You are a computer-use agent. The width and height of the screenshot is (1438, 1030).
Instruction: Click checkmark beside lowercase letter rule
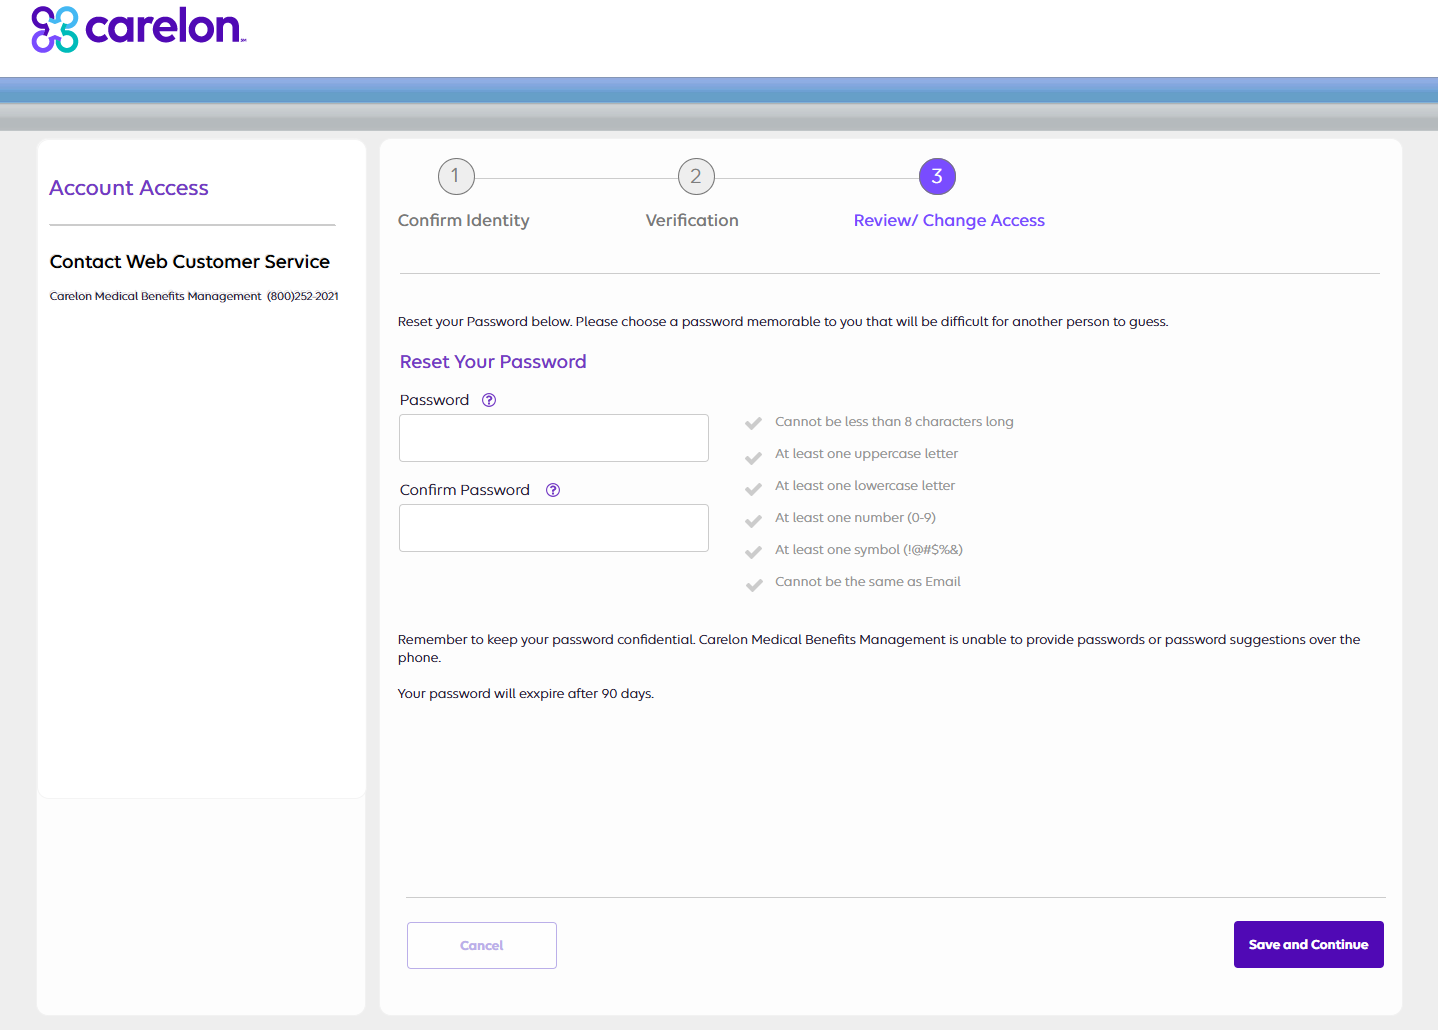click(x=754, y=487)
